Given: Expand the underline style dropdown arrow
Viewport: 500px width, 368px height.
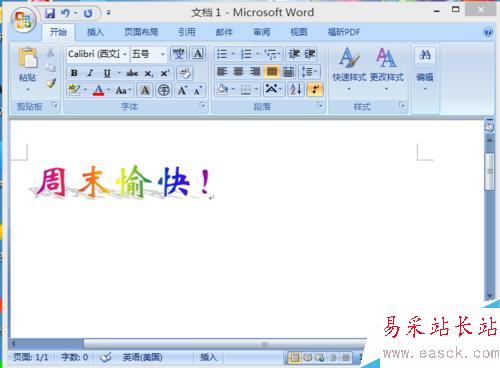Looking at the screenshot, I should click(119, 73).
